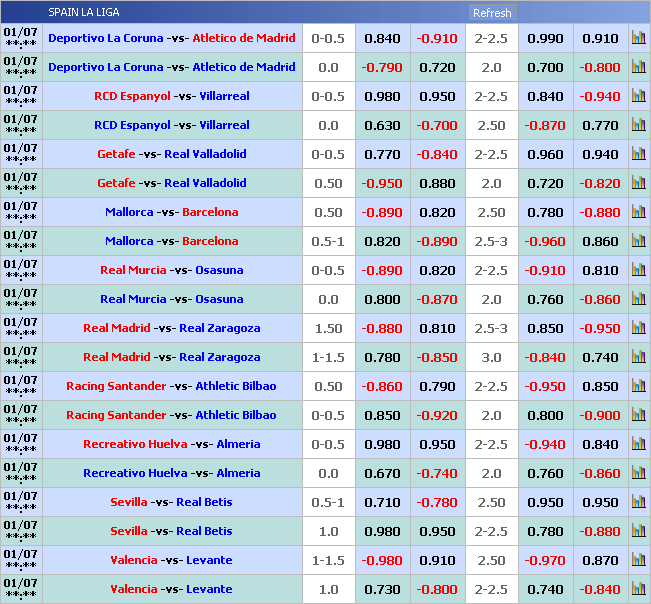
Task: Open chart icon for Racing Santander 0.50 handicap row
Action: [638, 386]
